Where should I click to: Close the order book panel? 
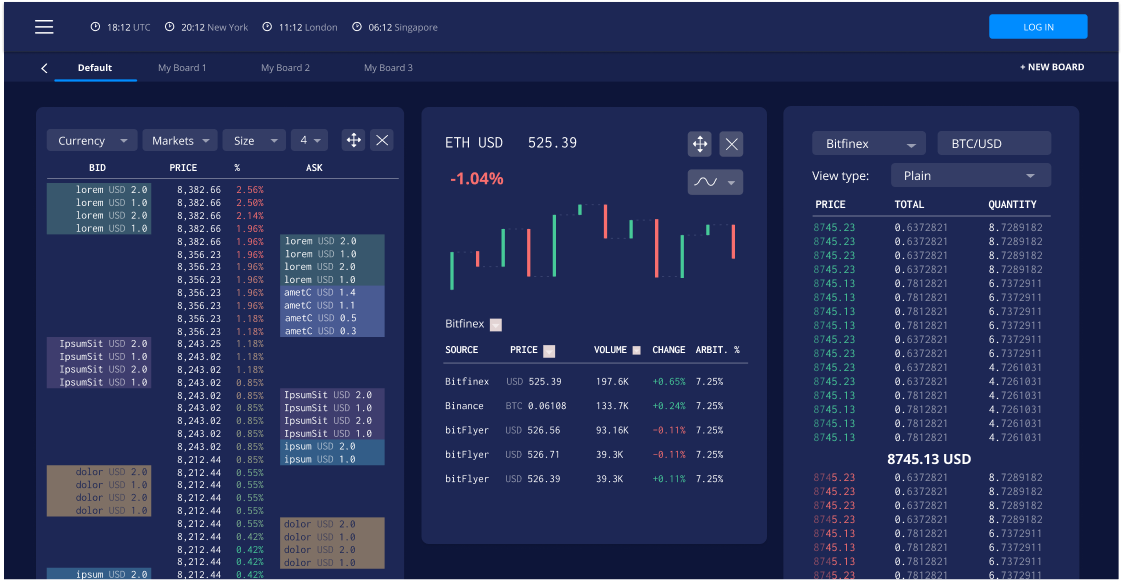(x=382, y=140)
